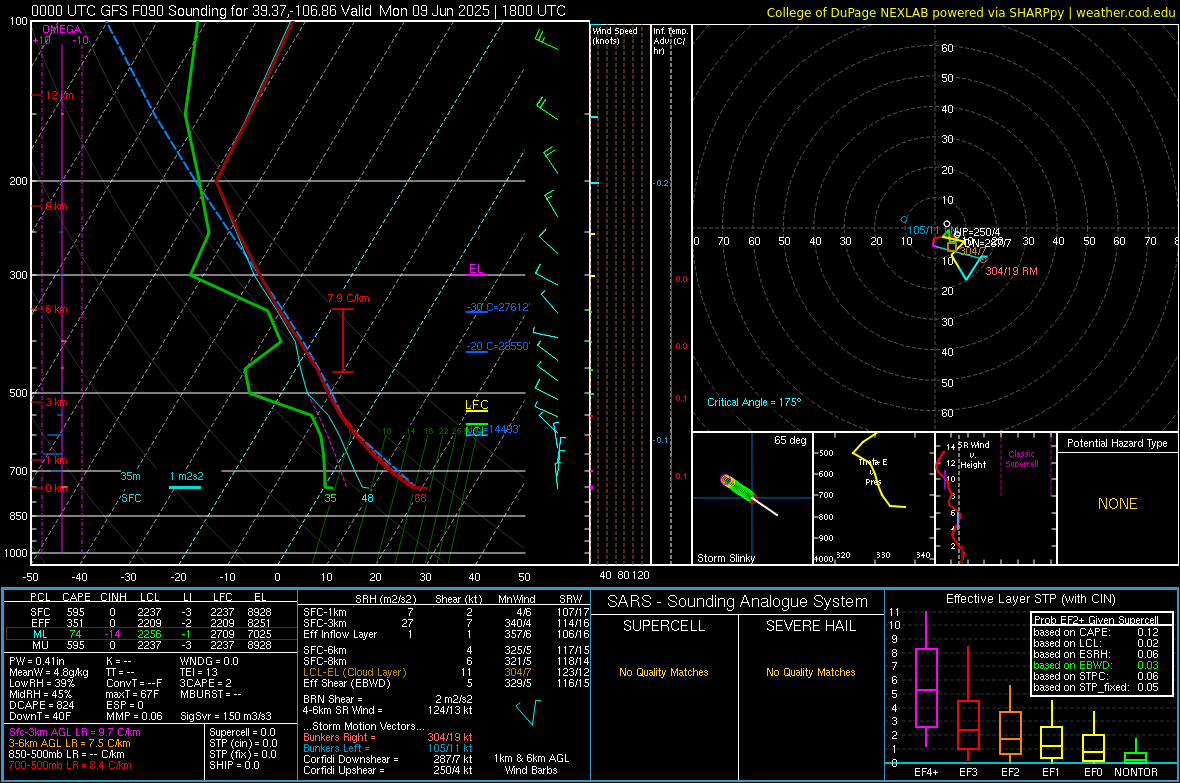Click the NONE hazard type value
Image resolution: width=1180 pixels, height=783 pixels.
pos(1118,504)
